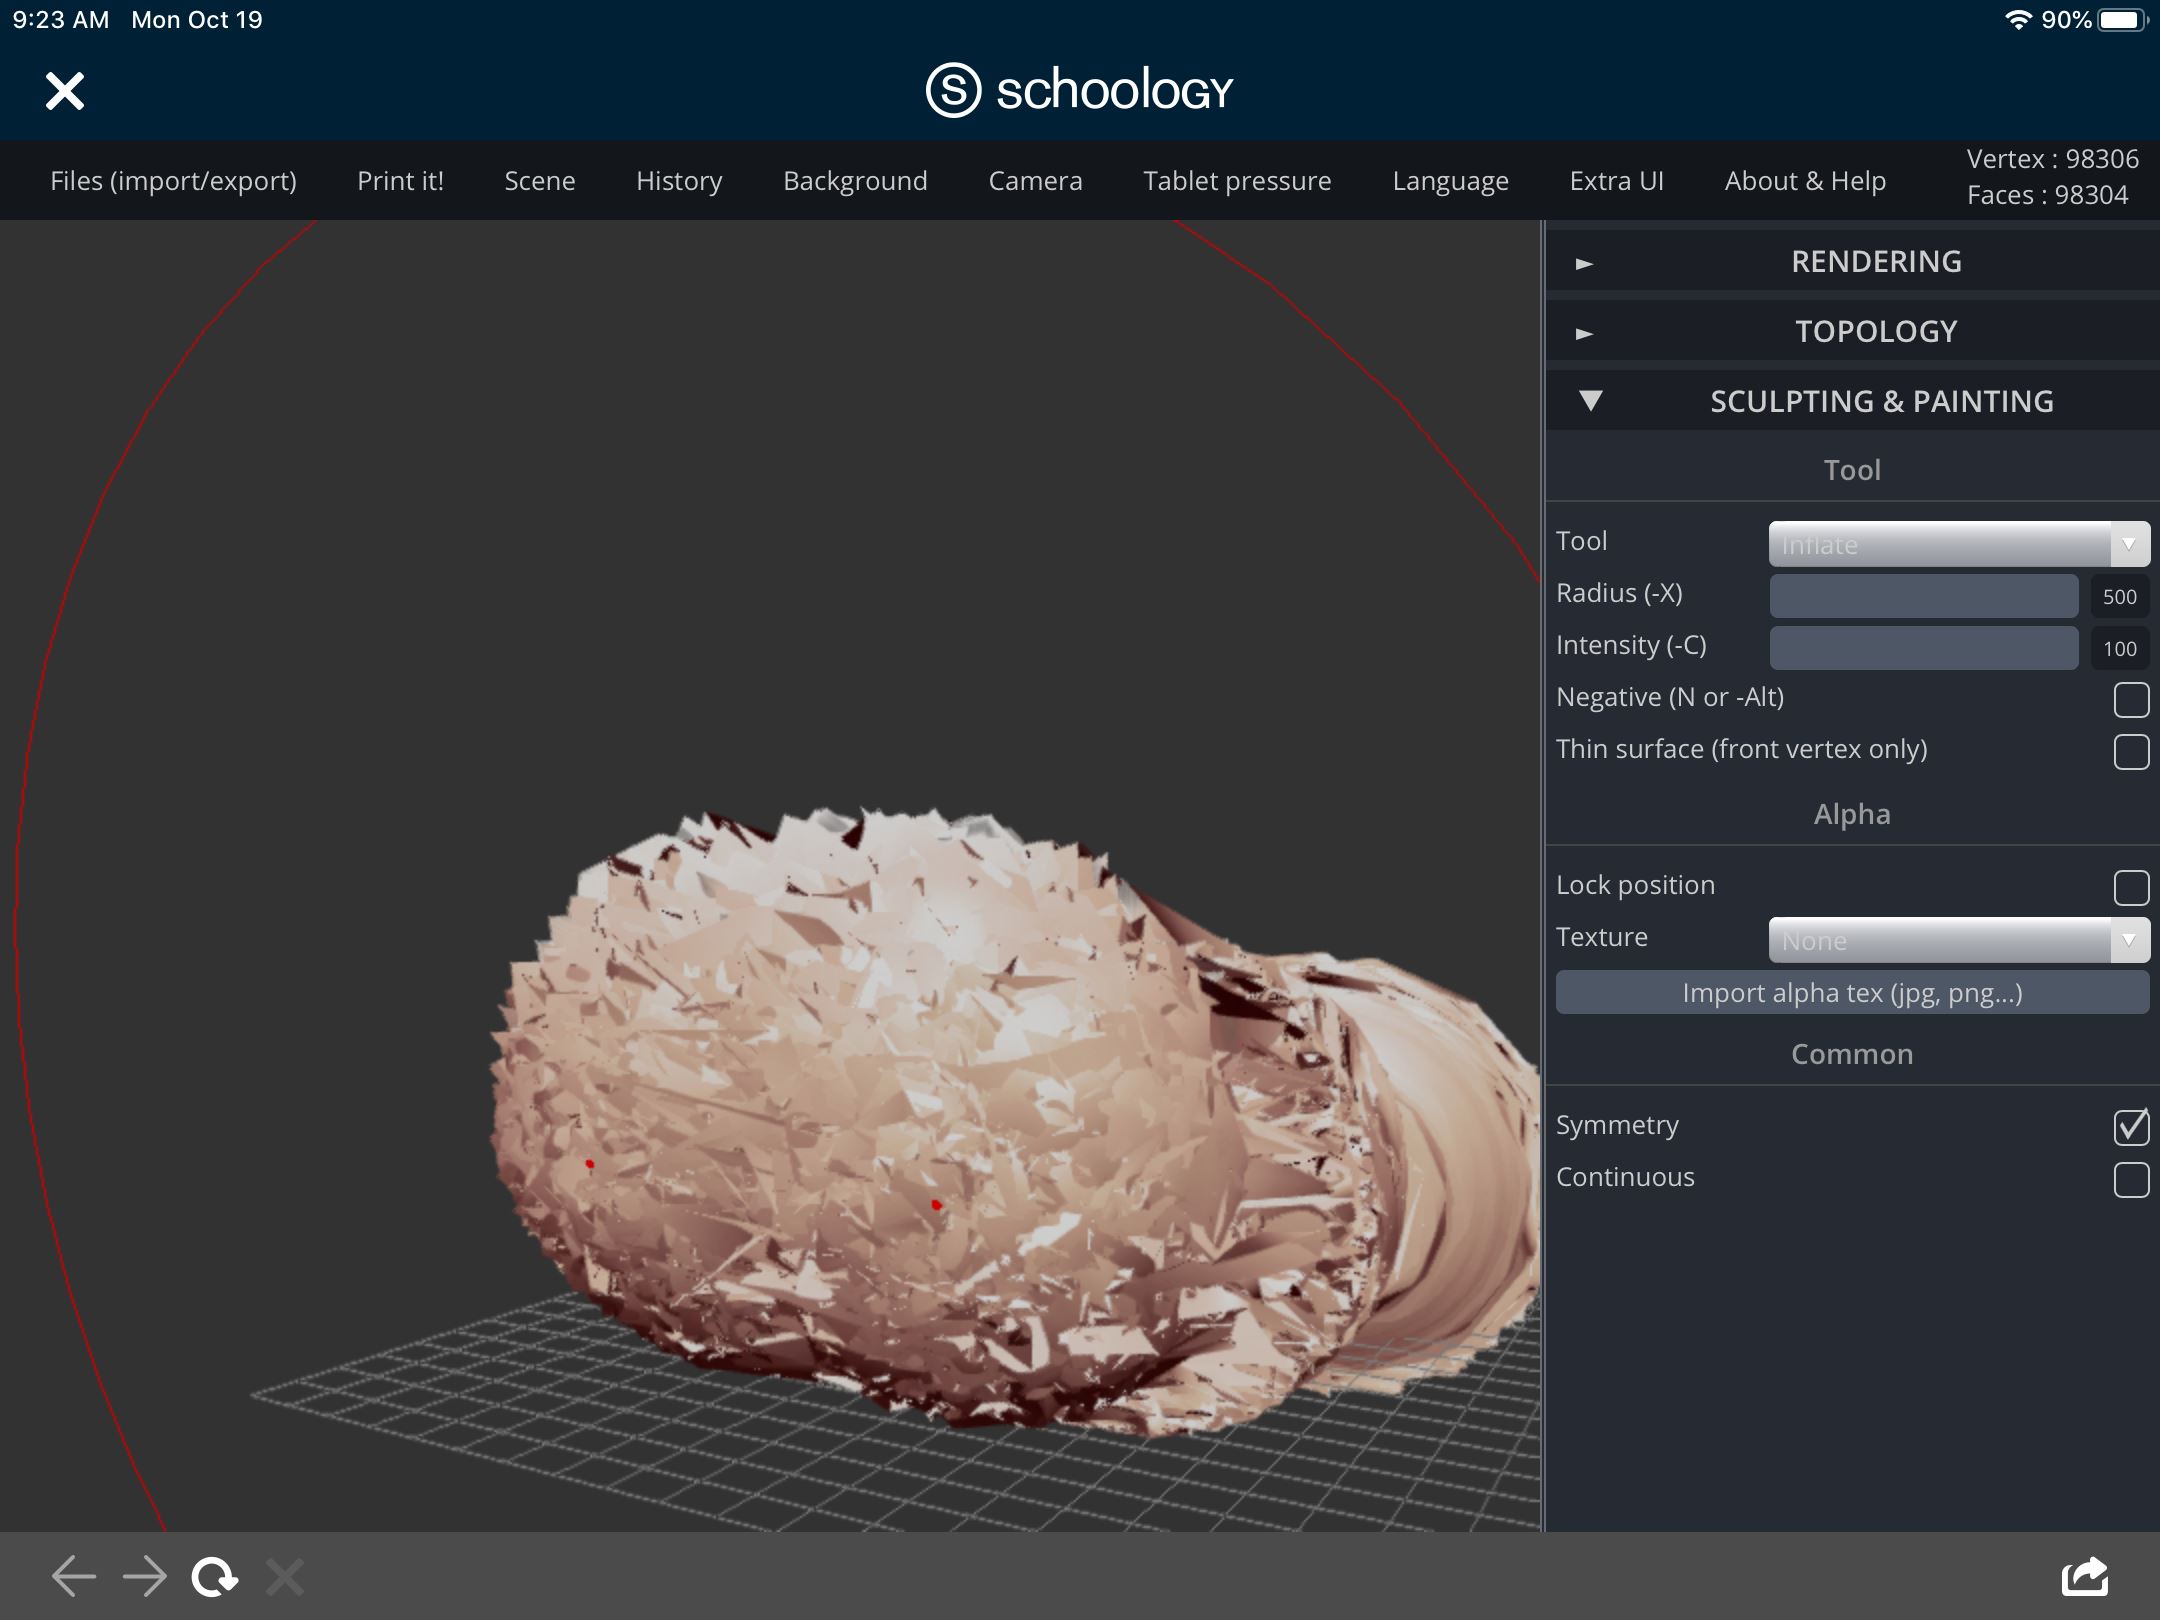Enable the Negative (N or -Alt) checkbox
The height and width of the screenshot is (1620, 2160).
coord(2131,699)
